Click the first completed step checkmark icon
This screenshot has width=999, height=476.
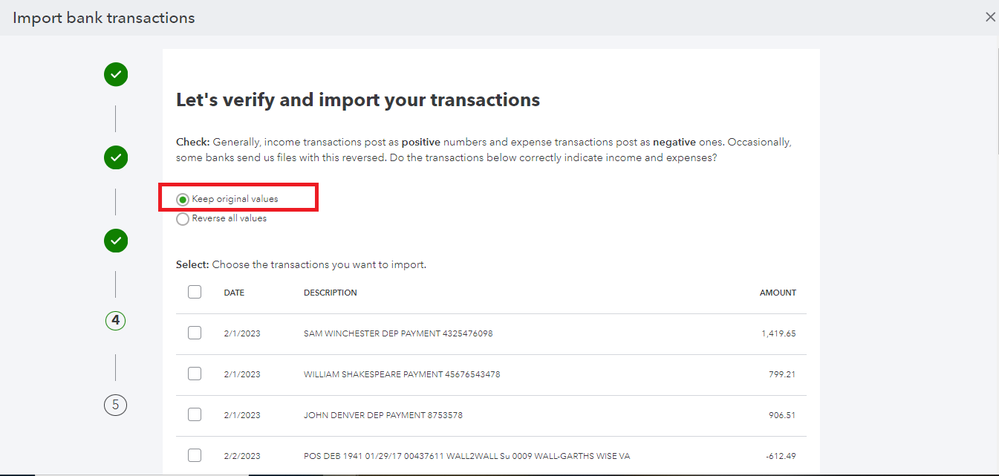coord(116,74)
